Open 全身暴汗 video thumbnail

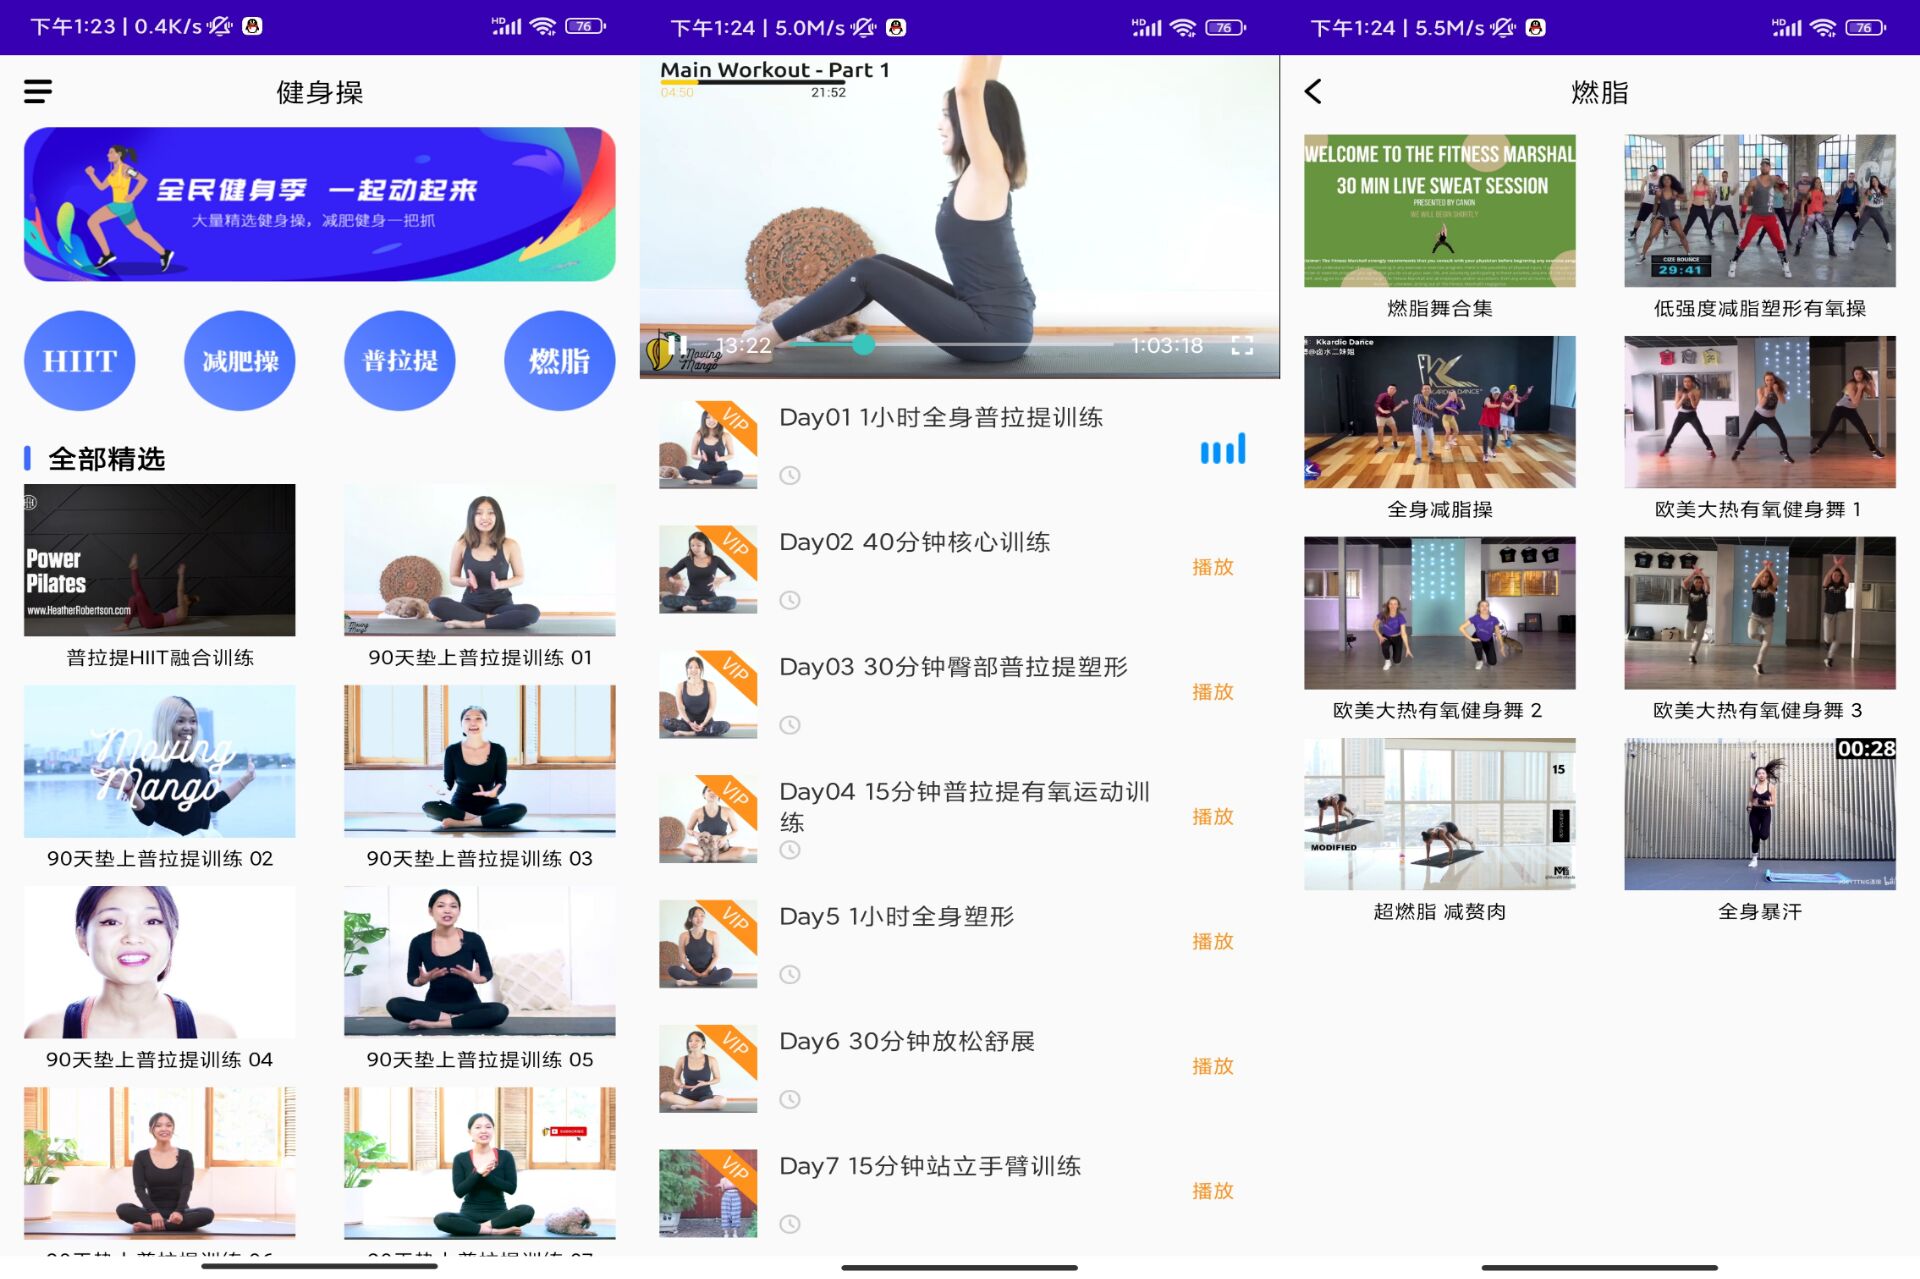point(1759,814)
